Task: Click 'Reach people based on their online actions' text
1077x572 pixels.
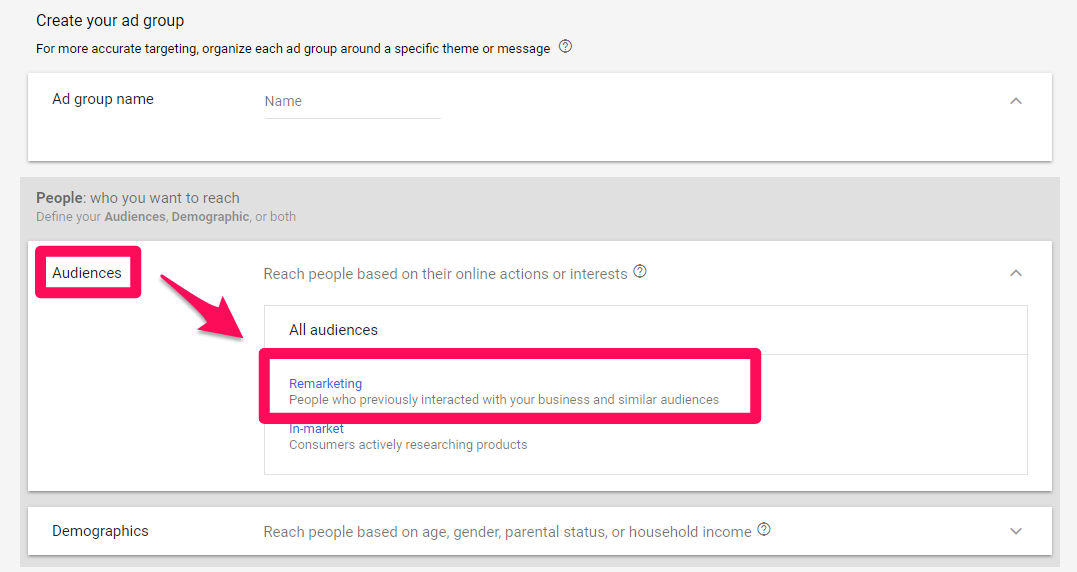Action: [x=445, y=274]
